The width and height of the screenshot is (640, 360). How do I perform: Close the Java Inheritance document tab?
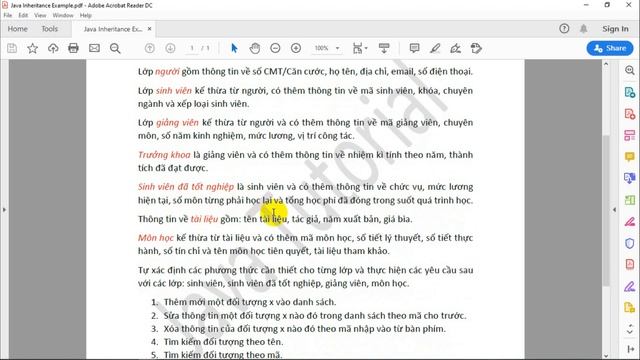[149, 29]
